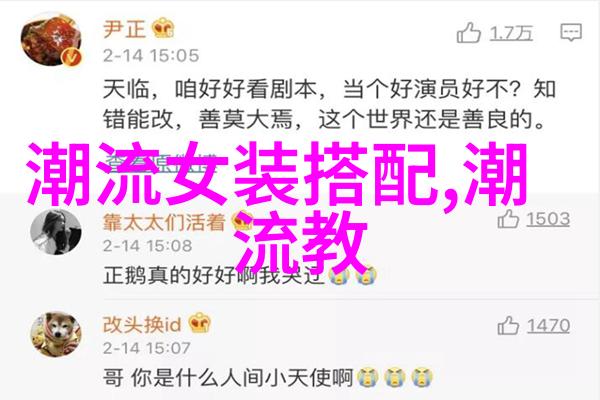
Task: Tap the crown badge beside 靠太太们活着
Action: (243, 221)
